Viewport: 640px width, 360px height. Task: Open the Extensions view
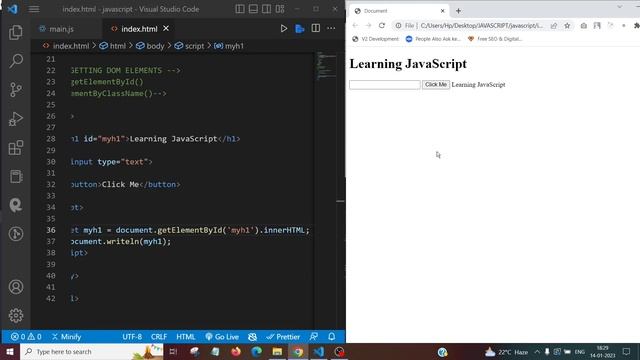coord(16,148)
